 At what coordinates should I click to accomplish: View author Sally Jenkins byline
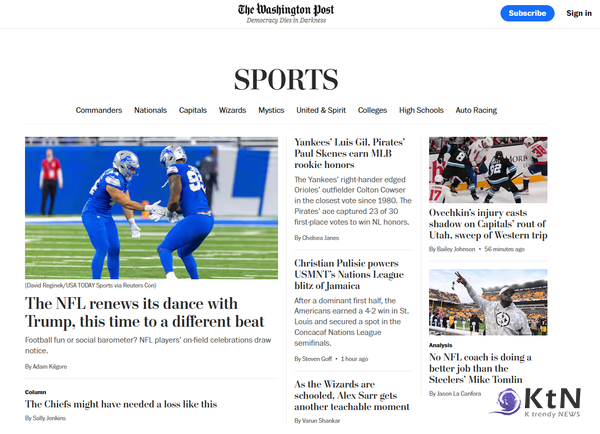(x=46, y=418)
